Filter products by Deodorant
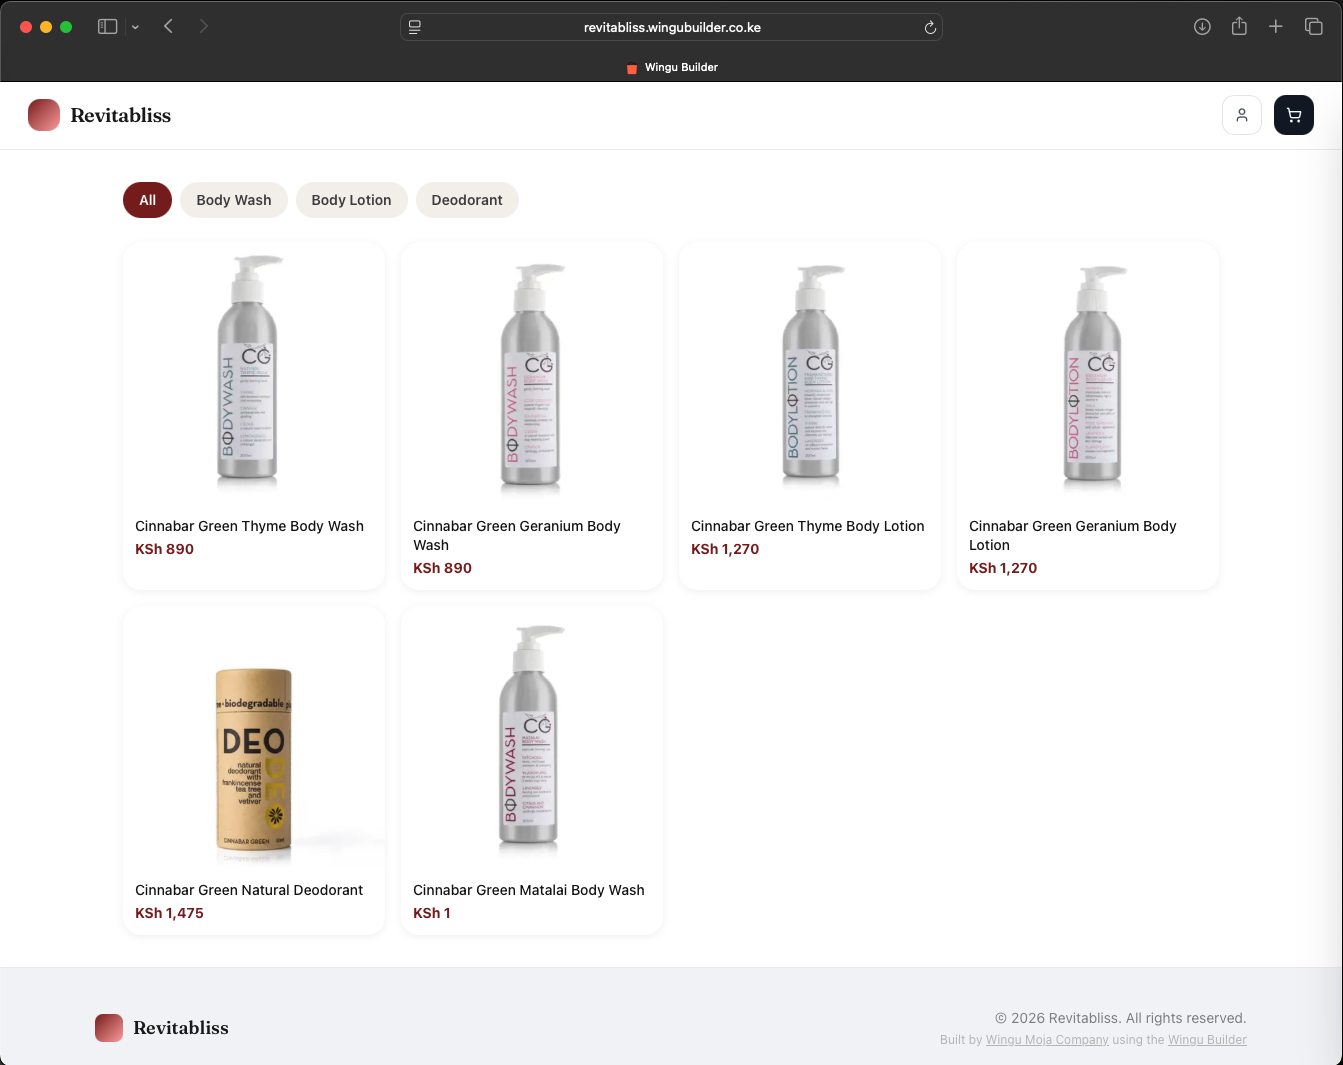Image resolution: width=1343 pixels, height=1065 pixels. pyautogui.click(x=467, y=200)
